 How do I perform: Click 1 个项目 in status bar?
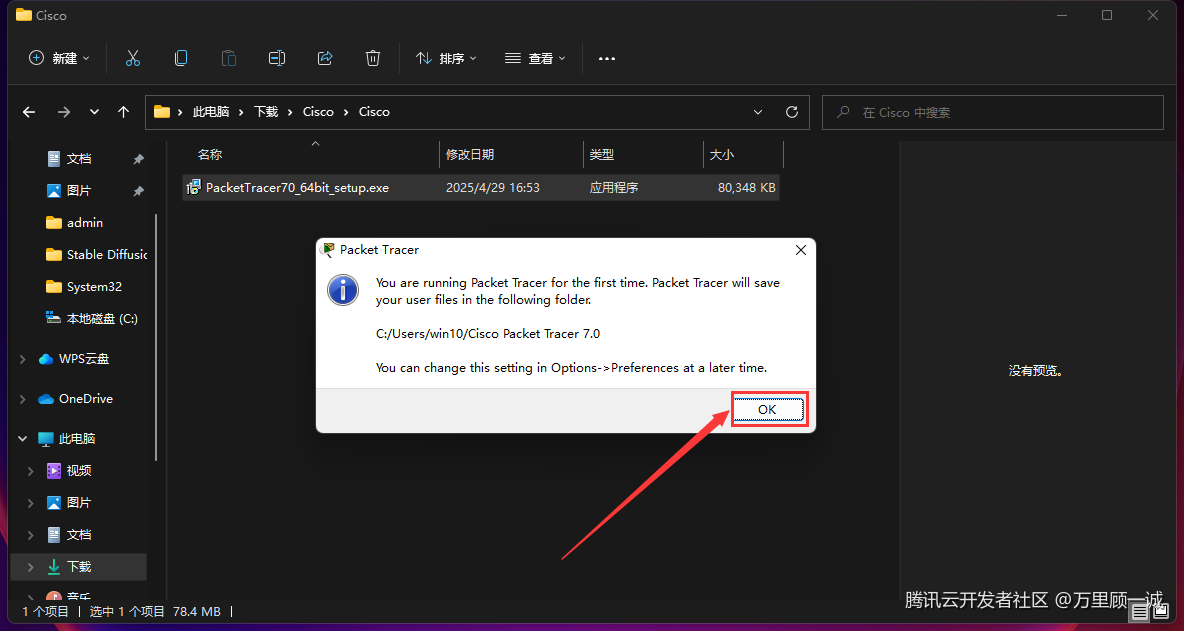(x=45, y=611)
